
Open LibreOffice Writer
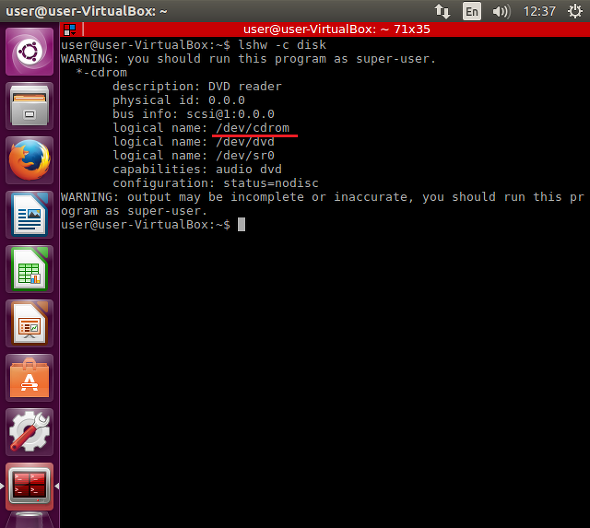point(29,215)
